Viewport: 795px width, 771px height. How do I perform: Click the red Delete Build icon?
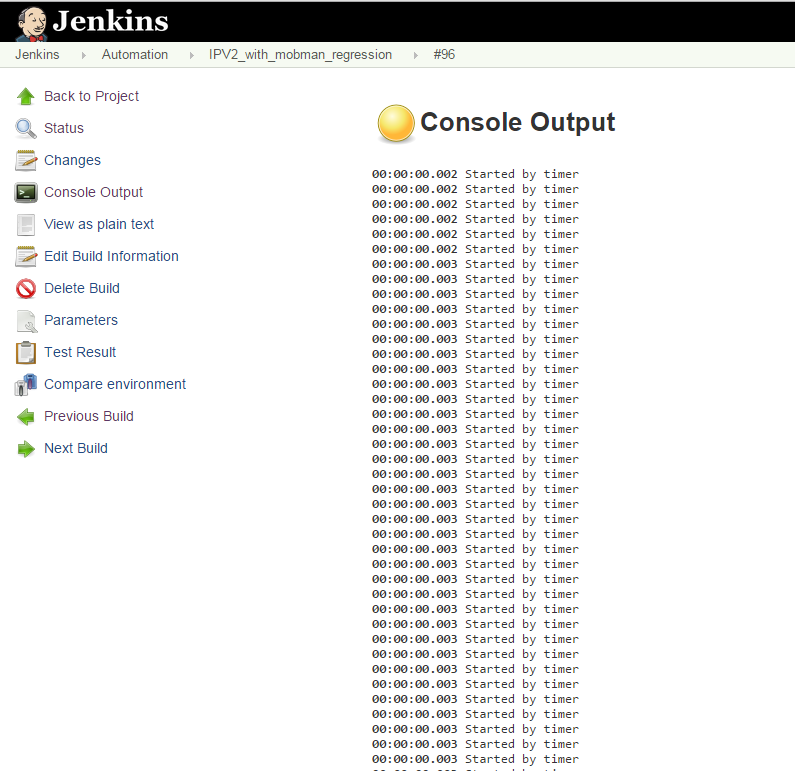click(26, 288)
